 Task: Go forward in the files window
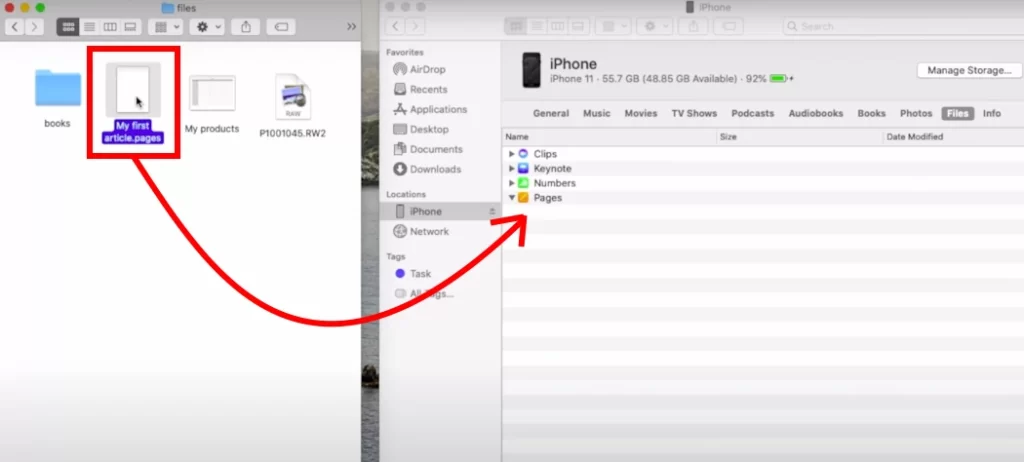click(x=34, y=27)
